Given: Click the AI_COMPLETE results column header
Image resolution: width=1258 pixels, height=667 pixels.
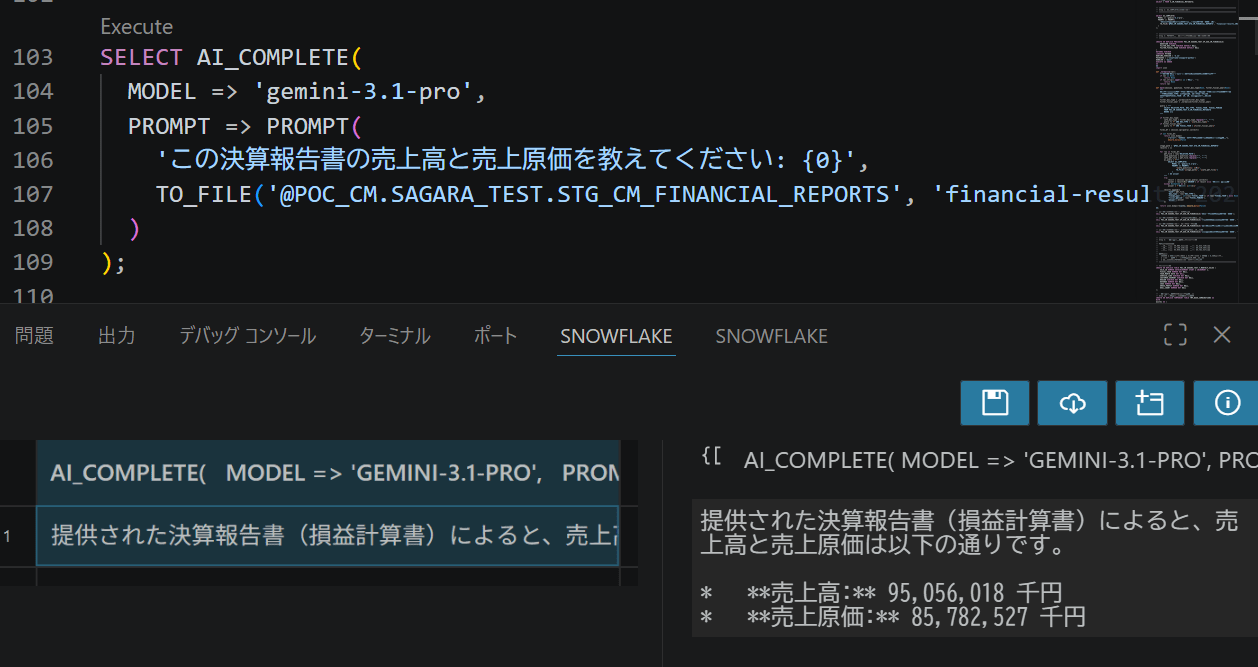Looking at the screenshot, I should pos(328,472).
